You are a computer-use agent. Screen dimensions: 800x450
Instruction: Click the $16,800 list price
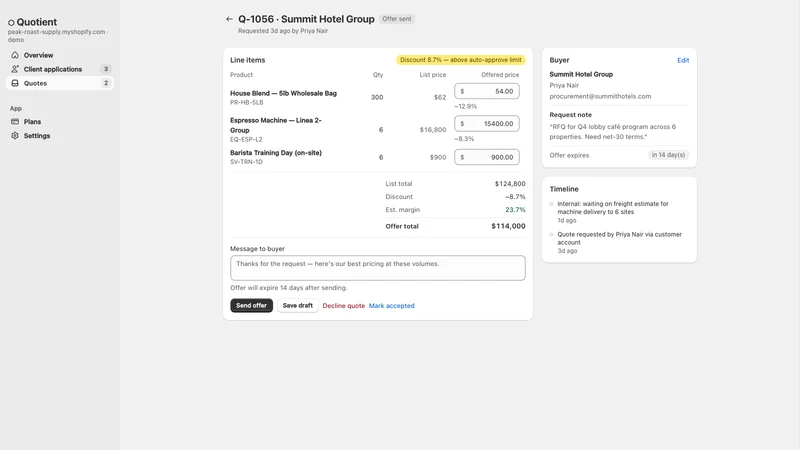(x=433, y=130)
